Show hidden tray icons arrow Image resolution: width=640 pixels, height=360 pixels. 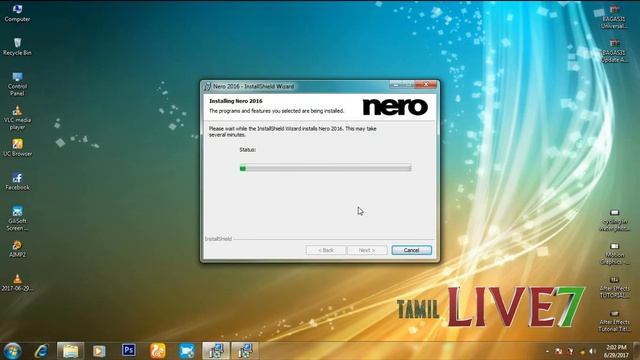pyautogui.click(x=547, y=351)
